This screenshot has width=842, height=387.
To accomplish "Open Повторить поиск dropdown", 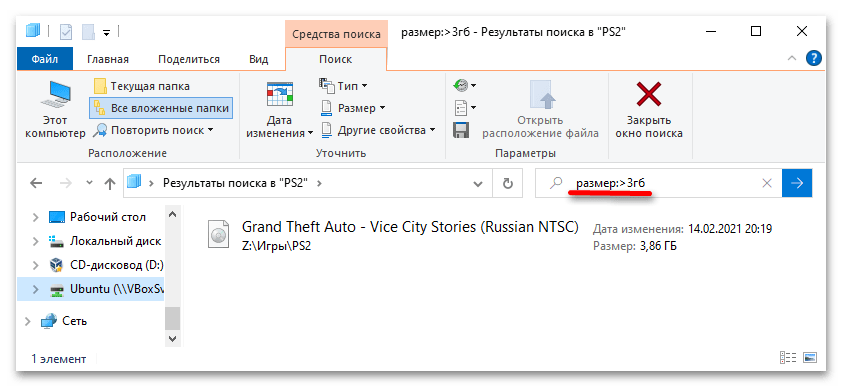I will (x=154, y=130).
